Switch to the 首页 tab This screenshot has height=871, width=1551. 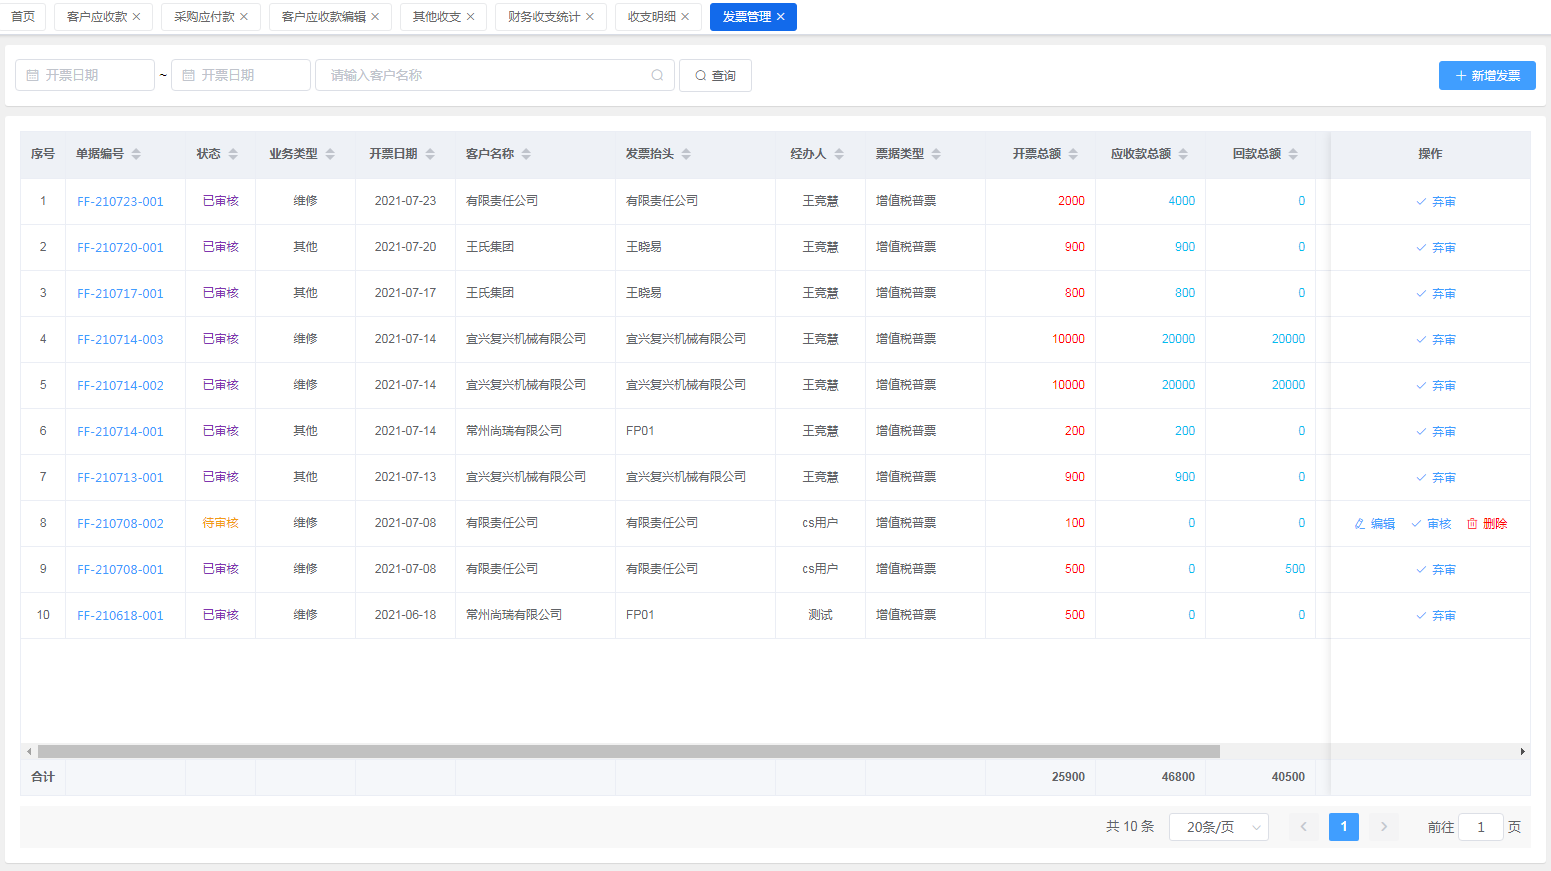point(23,17)
